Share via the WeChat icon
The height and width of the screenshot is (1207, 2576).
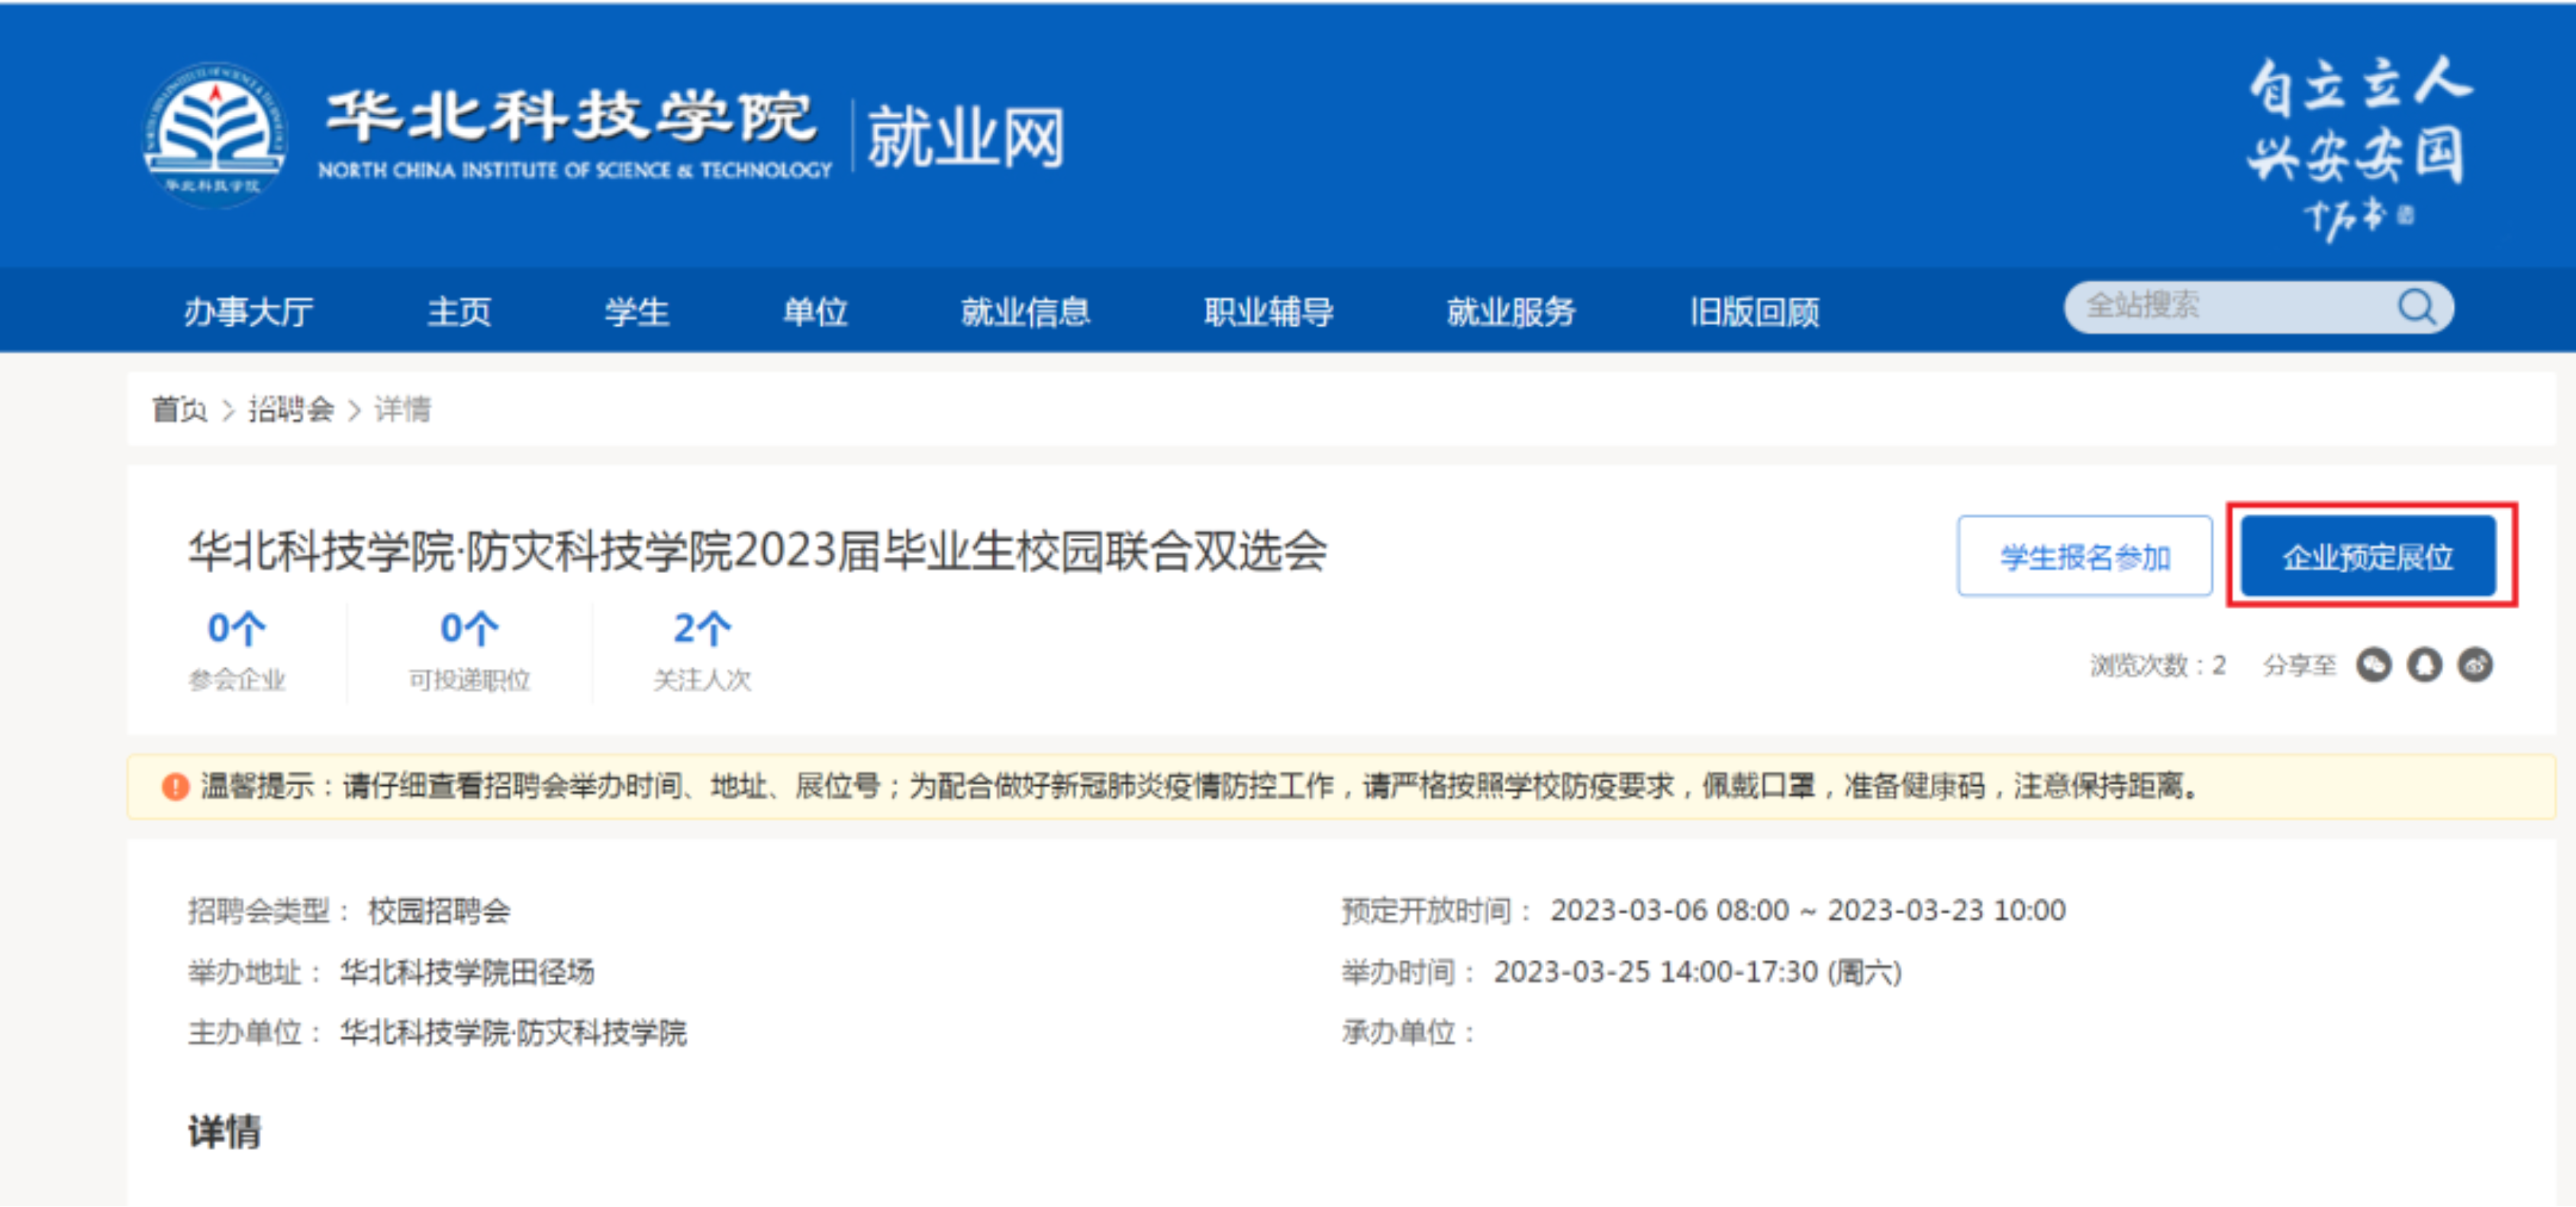tap(2373, 665)
